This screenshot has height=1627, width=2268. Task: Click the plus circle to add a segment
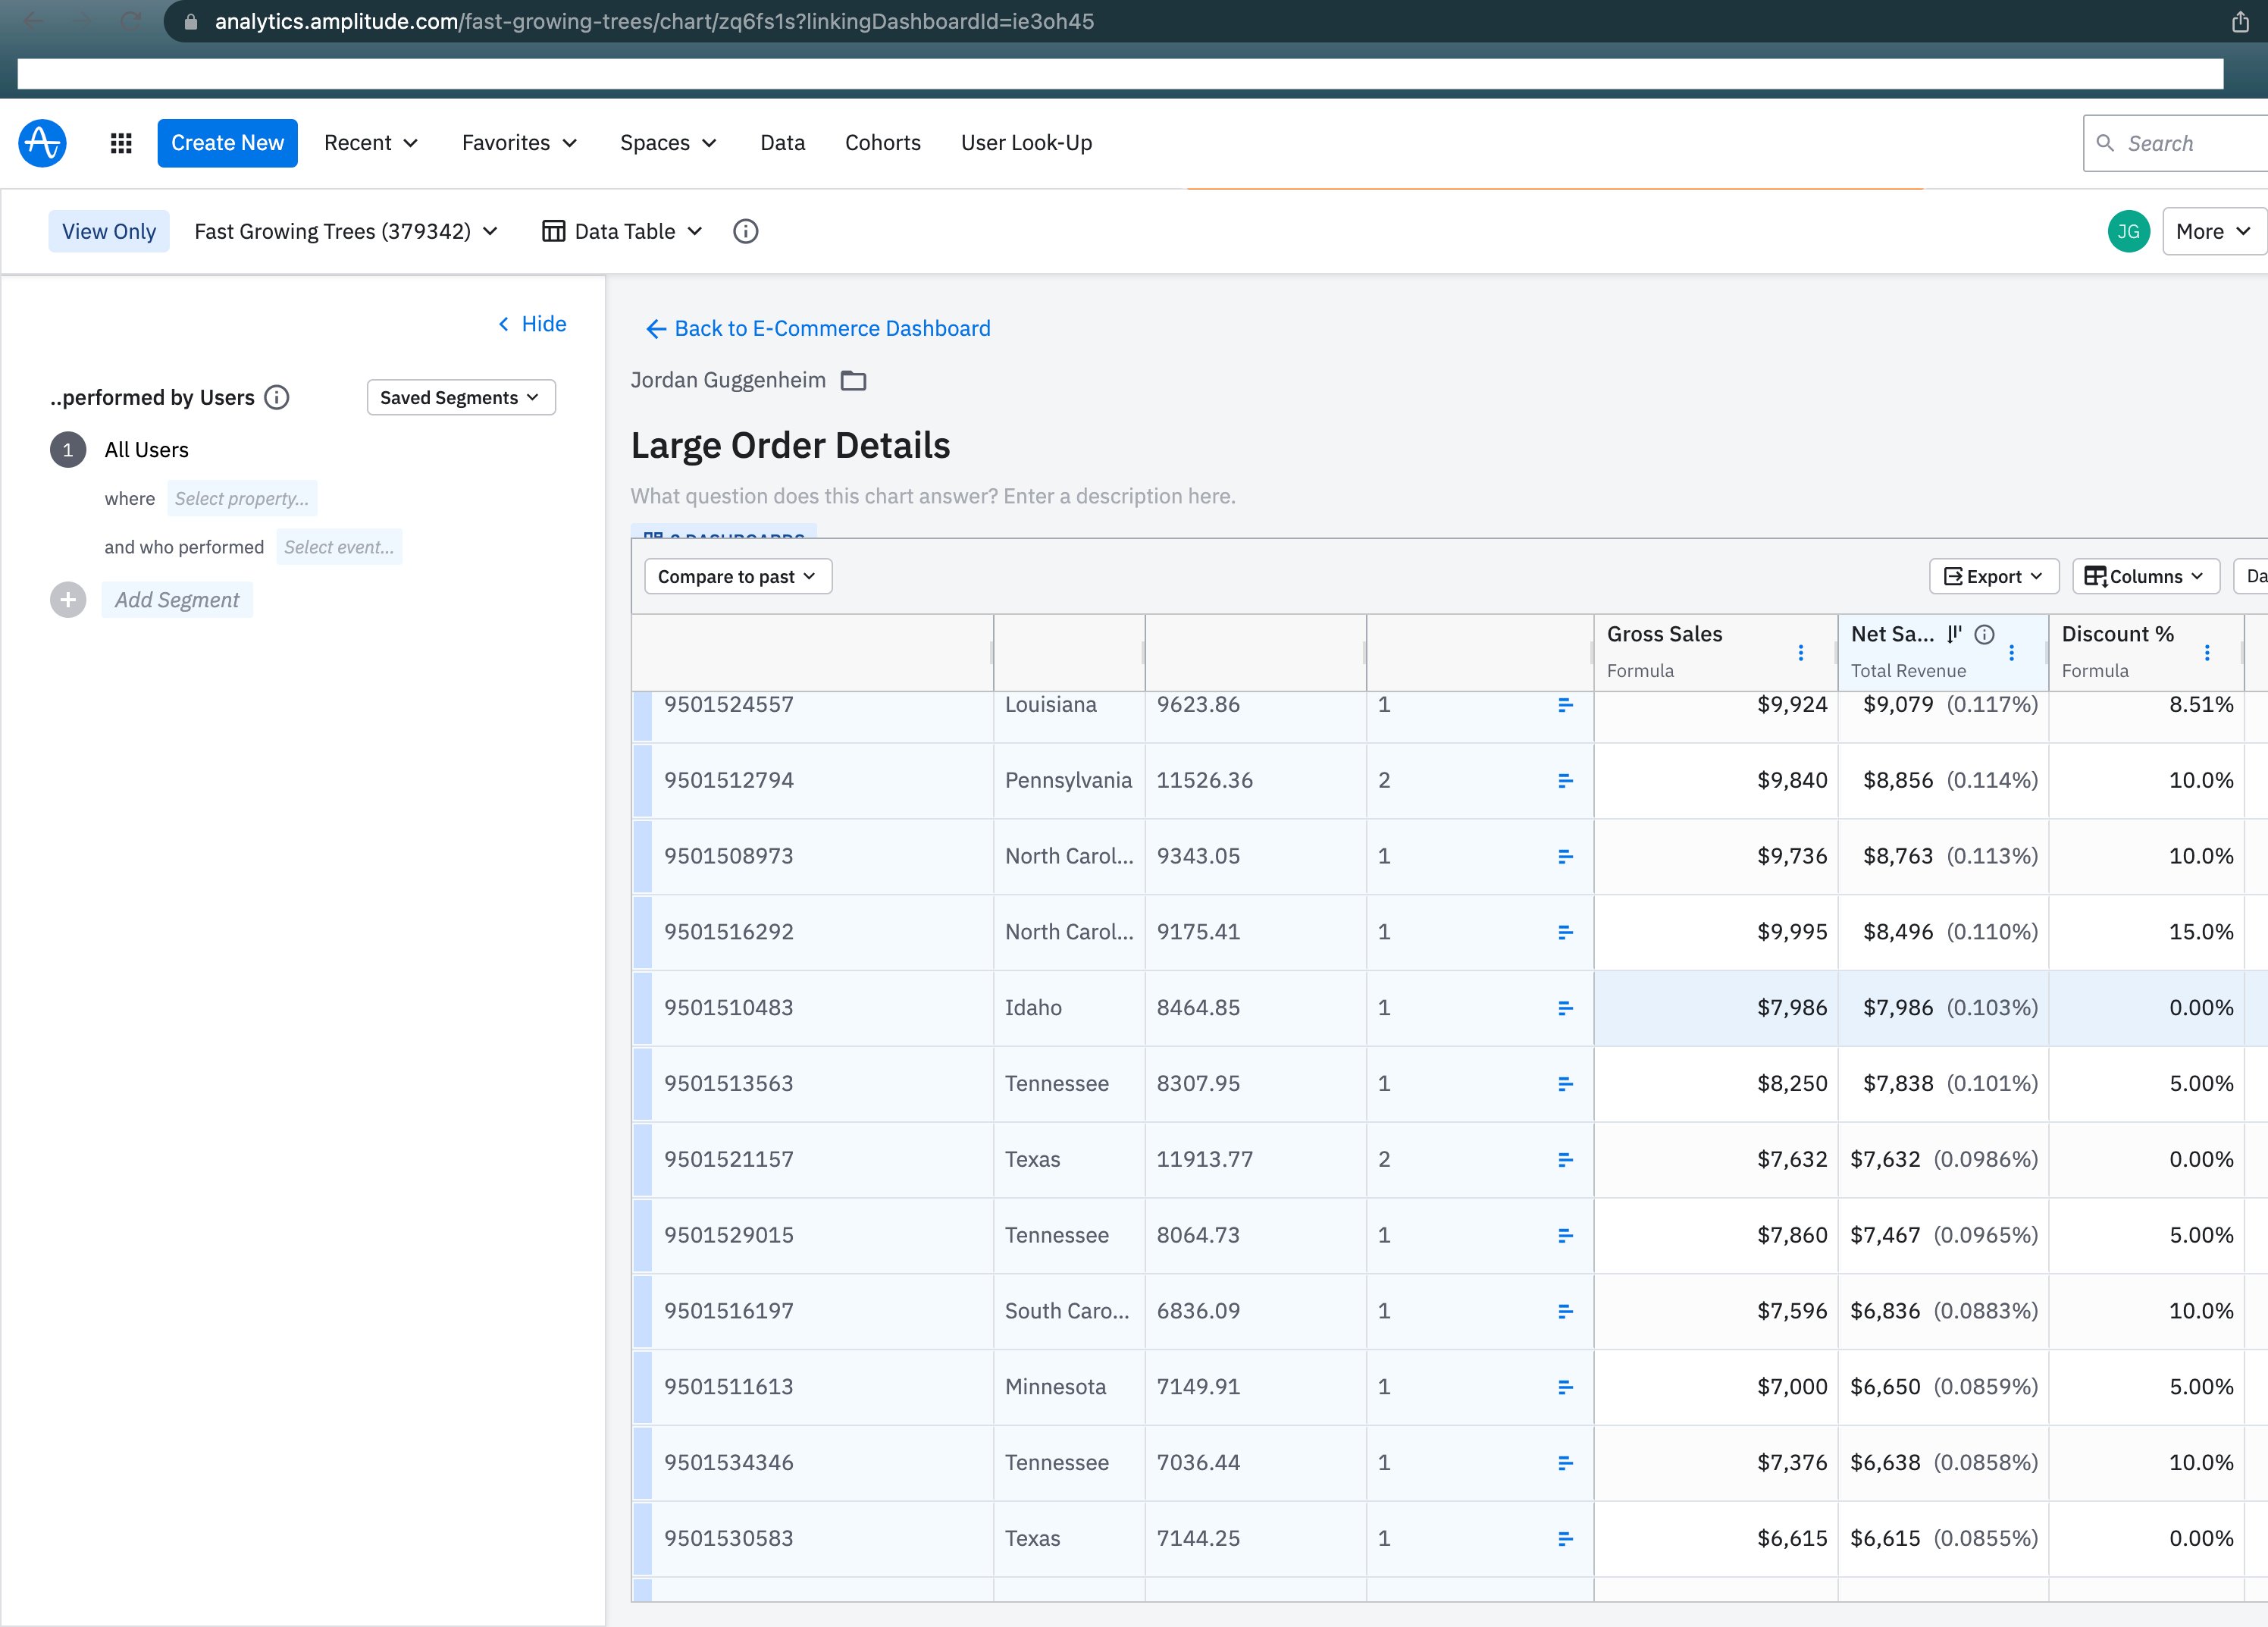(x=68, y=600)
